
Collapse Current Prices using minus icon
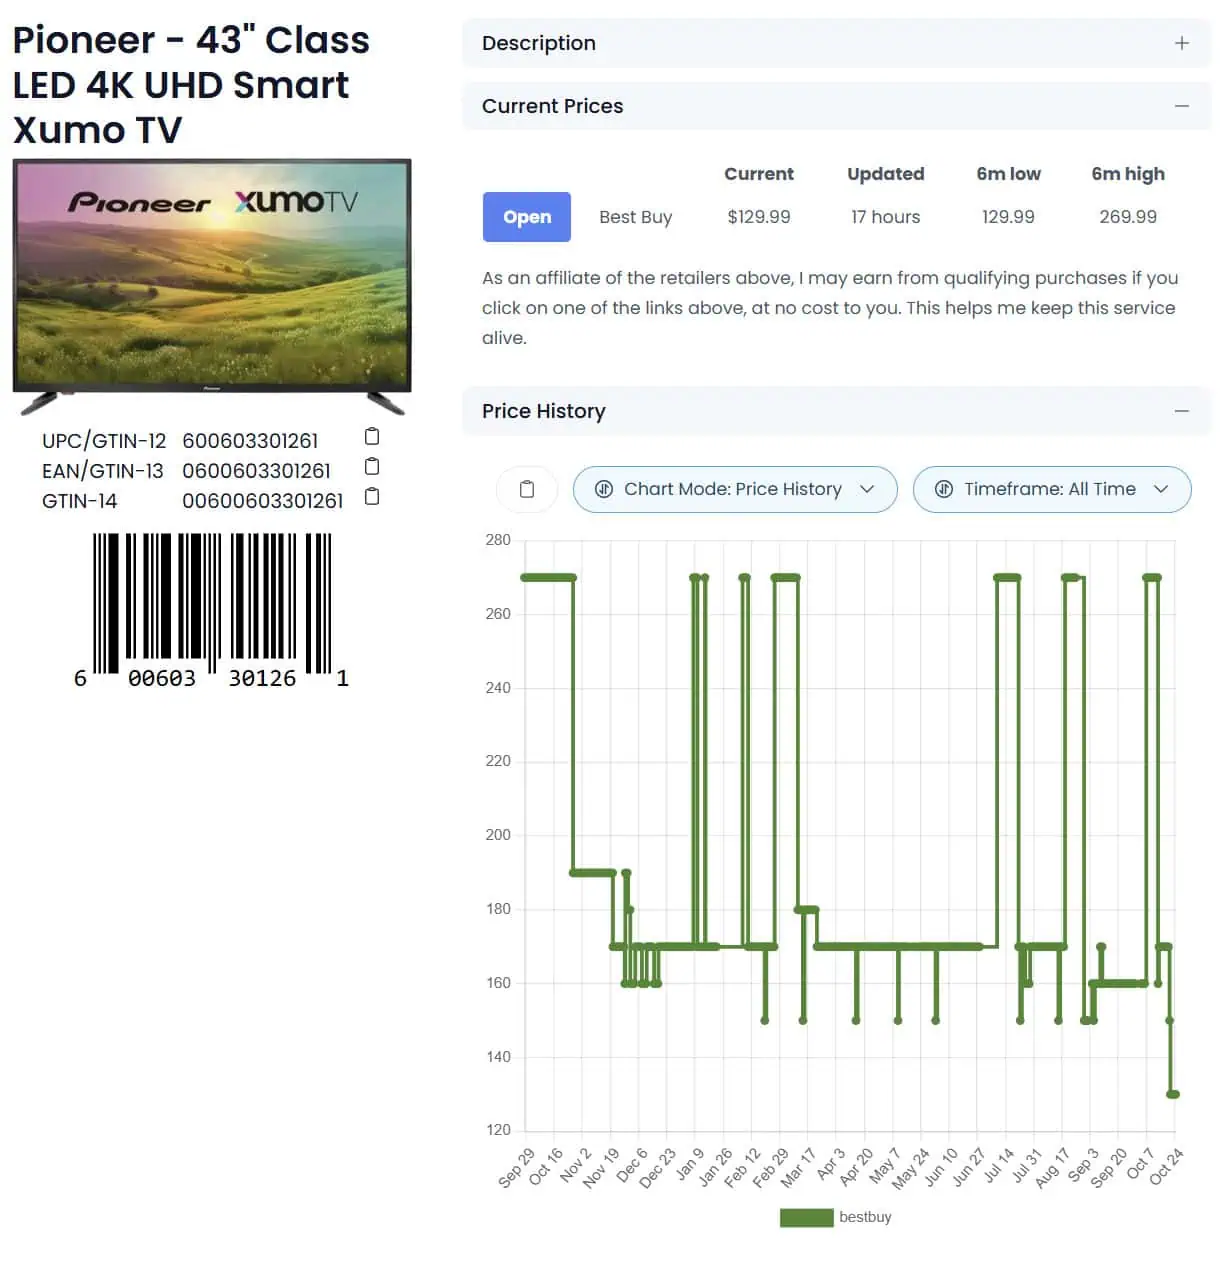coord(1182,106)
